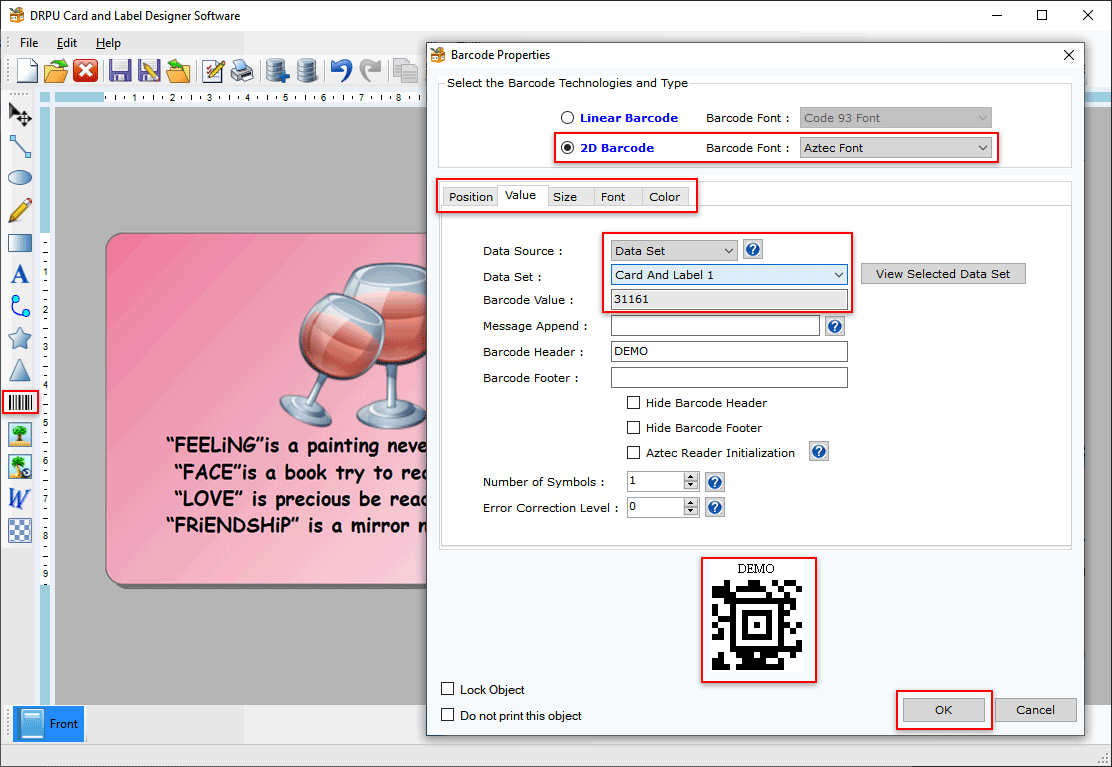This screenshot has height=767, width=1112.
Task: Open the Code 93 Font dropdown
Action: (896, 118)
